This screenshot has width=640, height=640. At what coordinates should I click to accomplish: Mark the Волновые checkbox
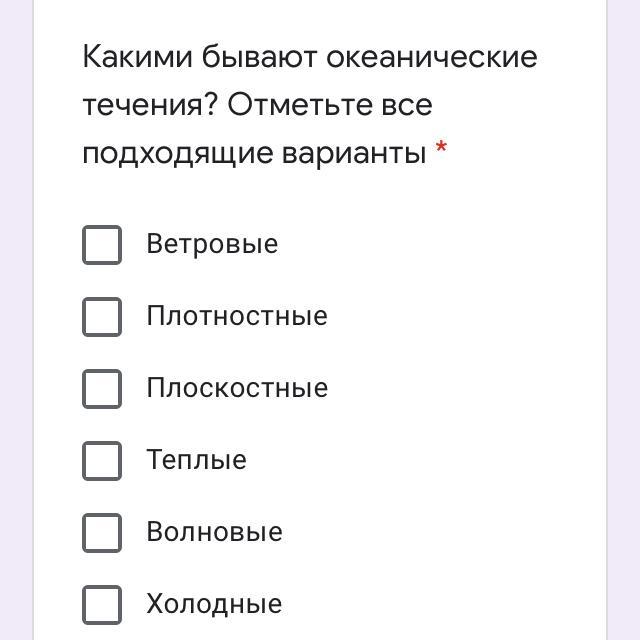click(102, 533)
